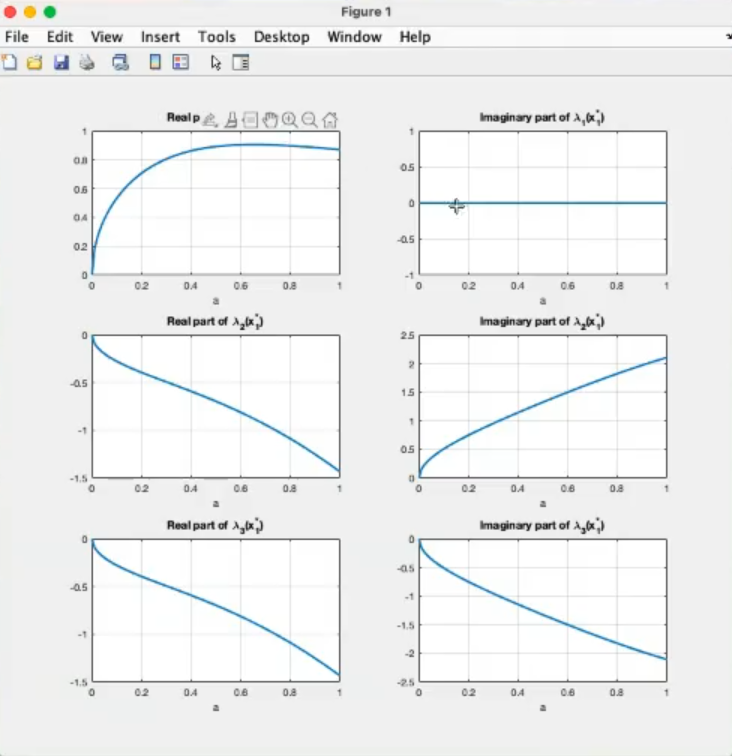Save the figure using the floppy disk icon

60,62
